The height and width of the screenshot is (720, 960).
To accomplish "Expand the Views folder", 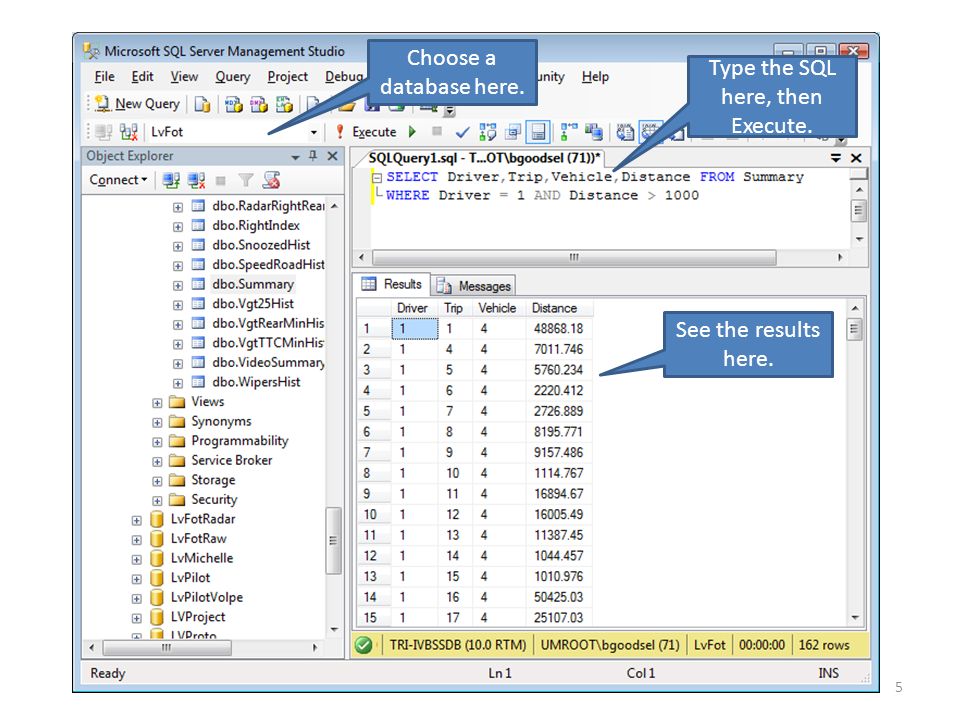I will (x=157, y=403).
